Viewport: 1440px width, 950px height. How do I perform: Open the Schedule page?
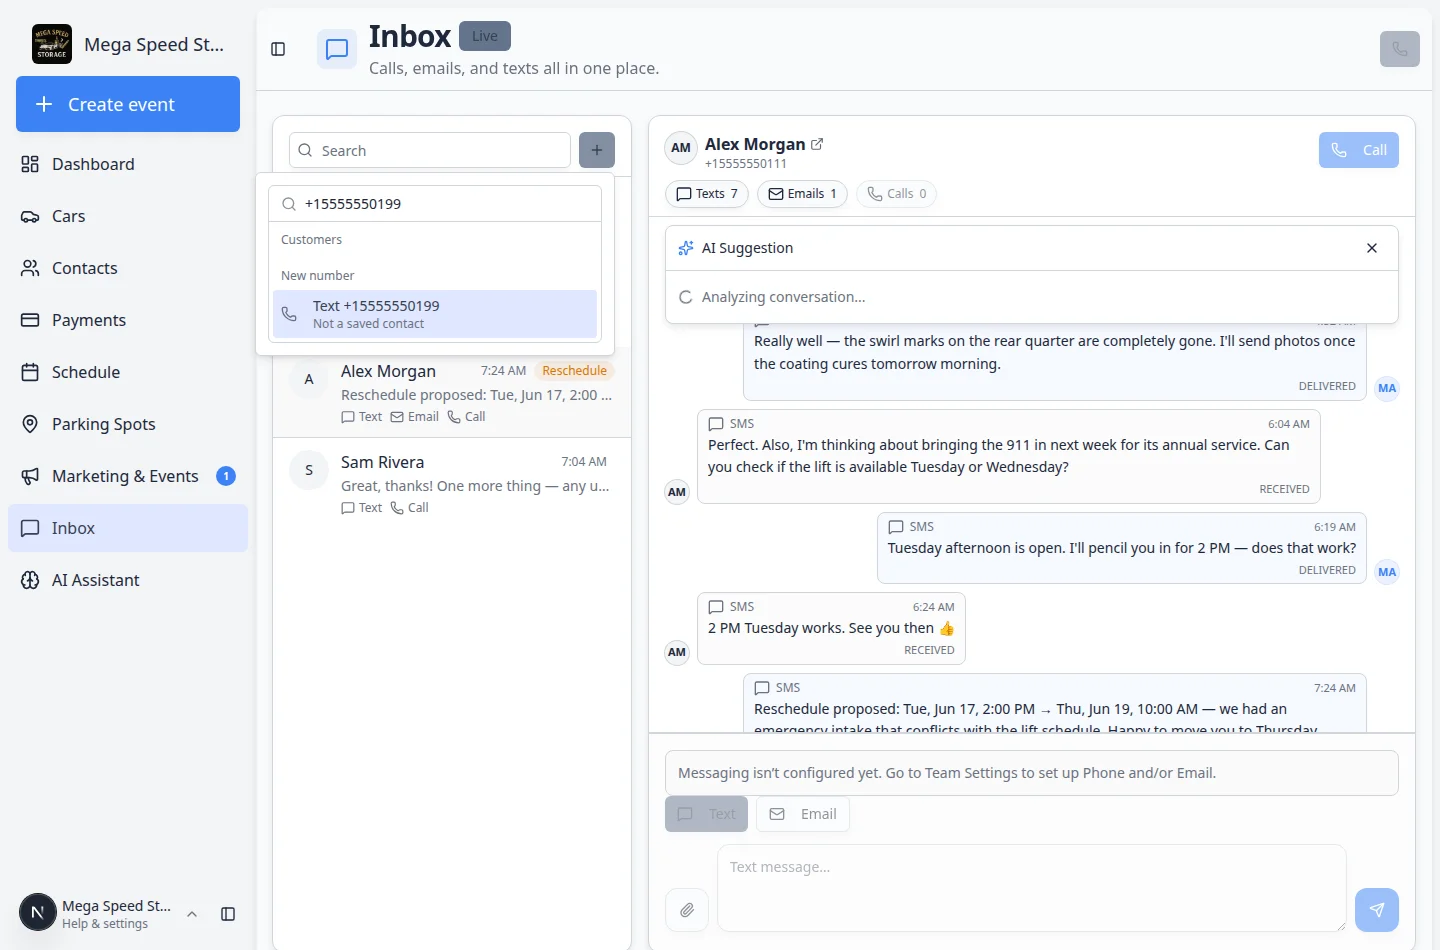click(128, 372)
